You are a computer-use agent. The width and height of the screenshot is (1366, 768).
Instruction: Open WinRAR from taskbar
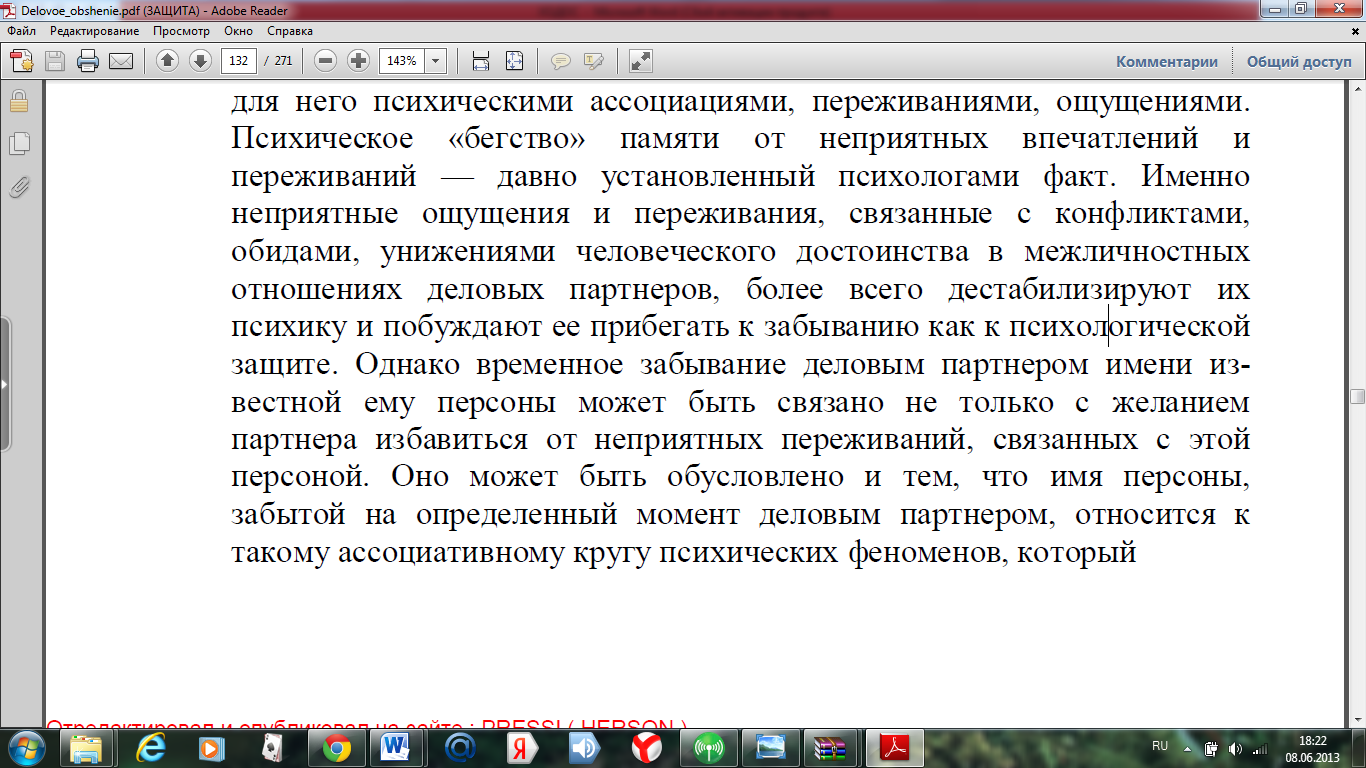tap(831, 747)
